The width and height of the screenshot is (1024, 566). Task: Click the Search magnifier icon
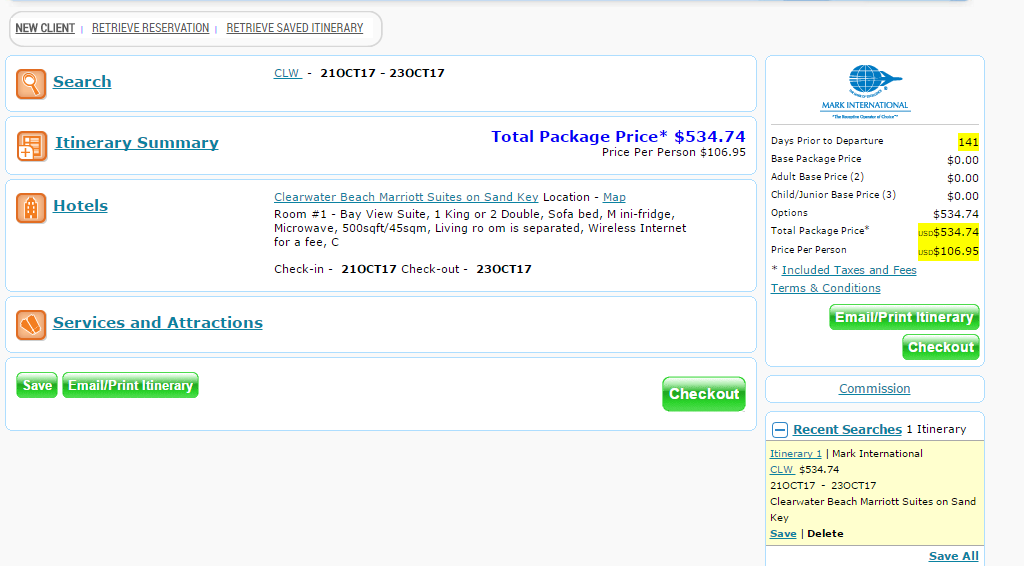(x=31, y=84)
